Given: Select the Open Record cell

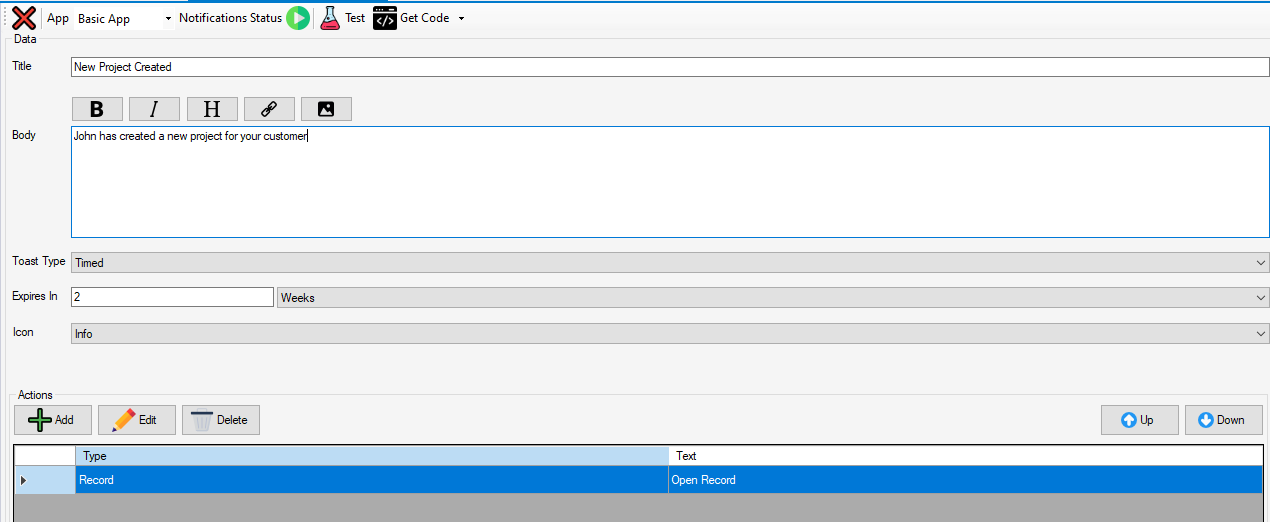Looking at the screenshot, I should tap(965, 480).
